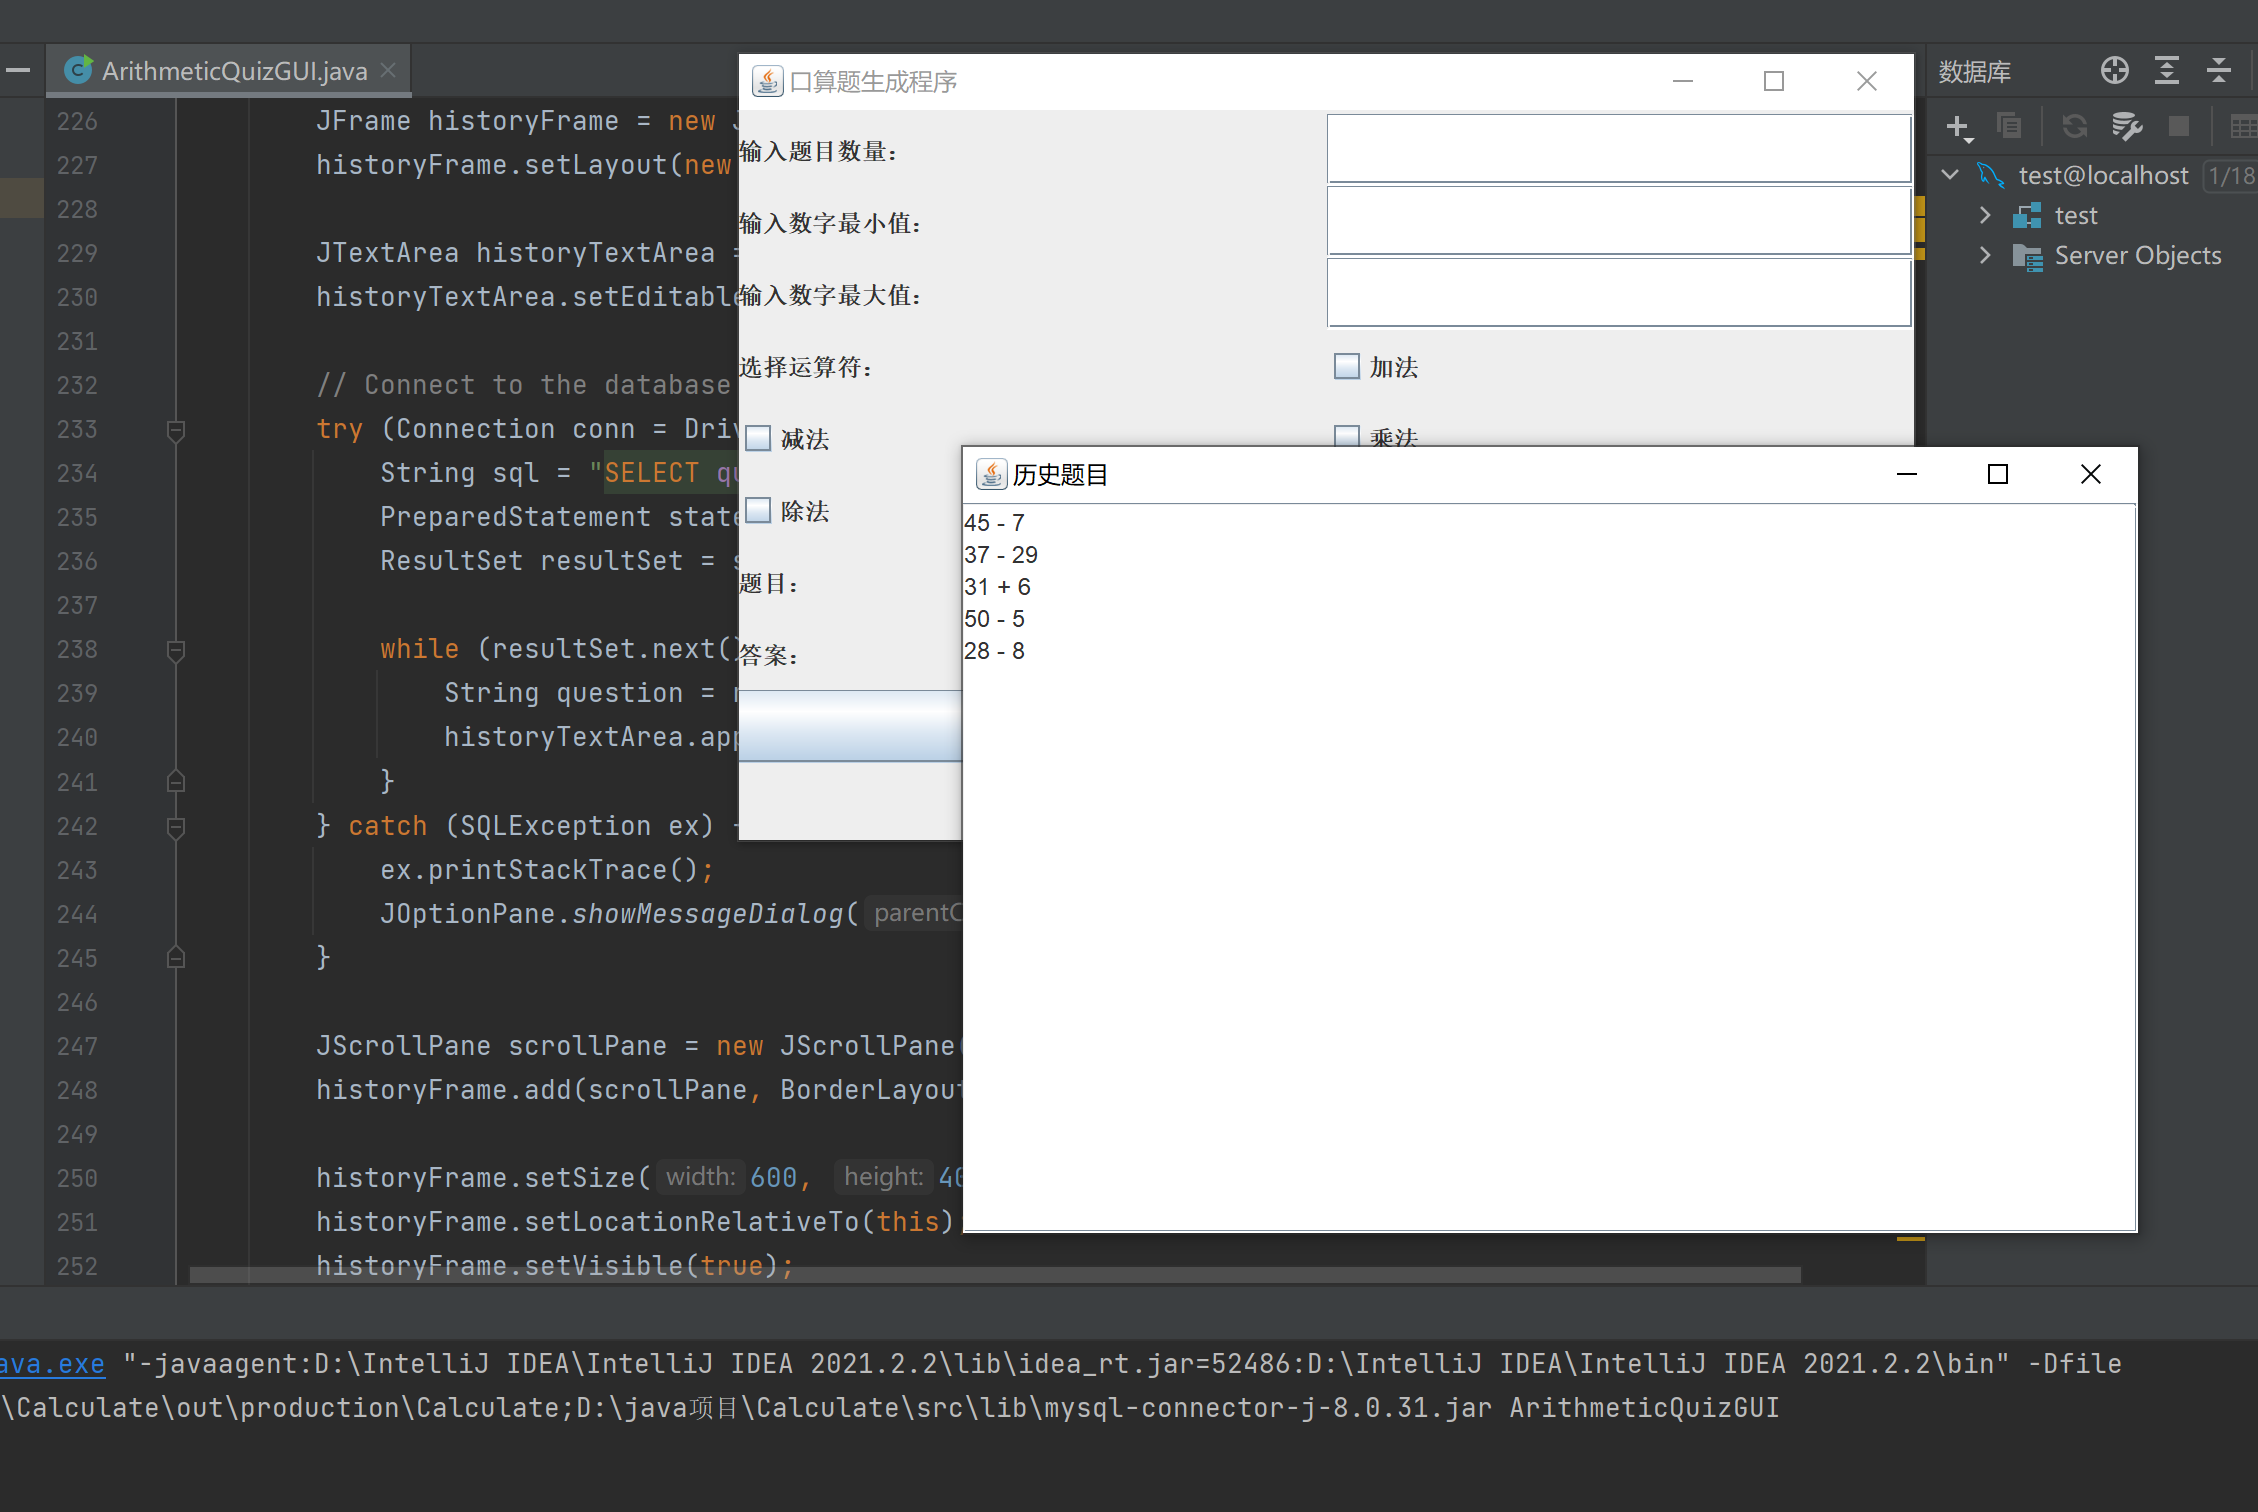Image resolution: width=2258 pixels, height=1512 pixels.
Task: Click the 输入题目数量 text field
Action: [x=1618, y=149]
